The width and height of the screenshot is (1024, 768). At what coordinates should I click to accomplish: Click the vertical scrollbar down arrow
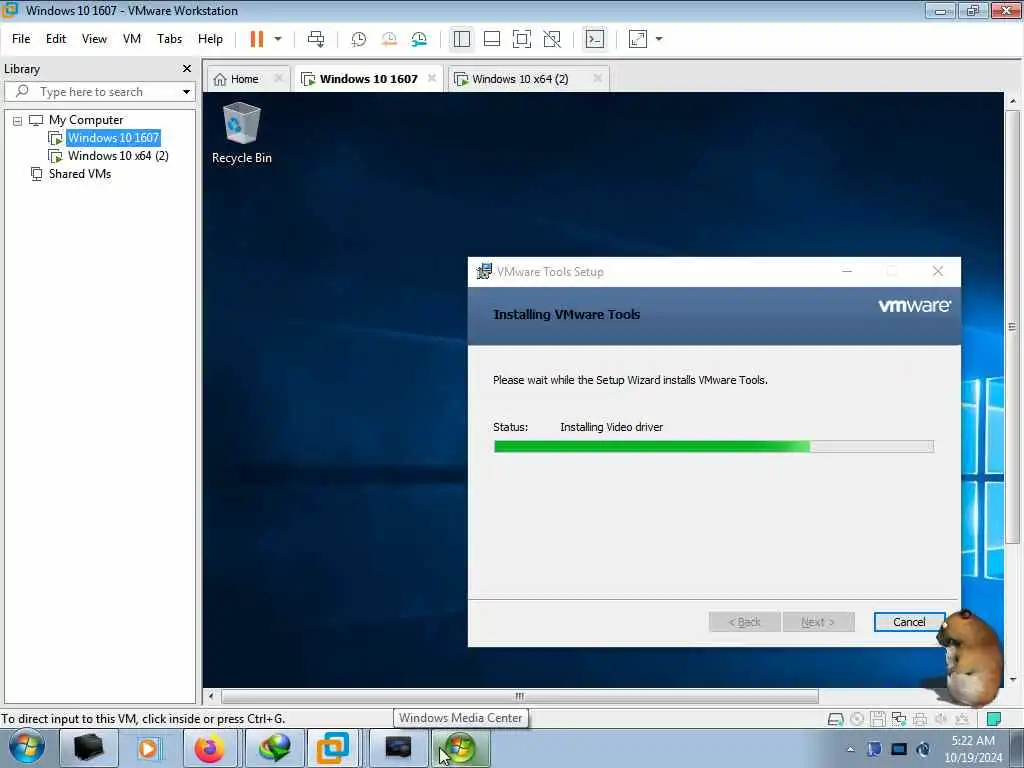point(1012,680)
